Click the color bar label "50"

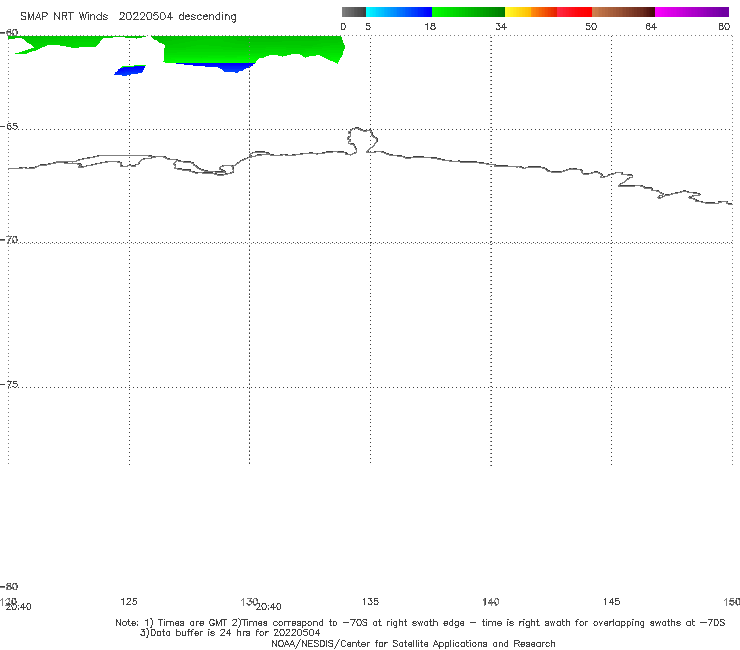(591, 27)
